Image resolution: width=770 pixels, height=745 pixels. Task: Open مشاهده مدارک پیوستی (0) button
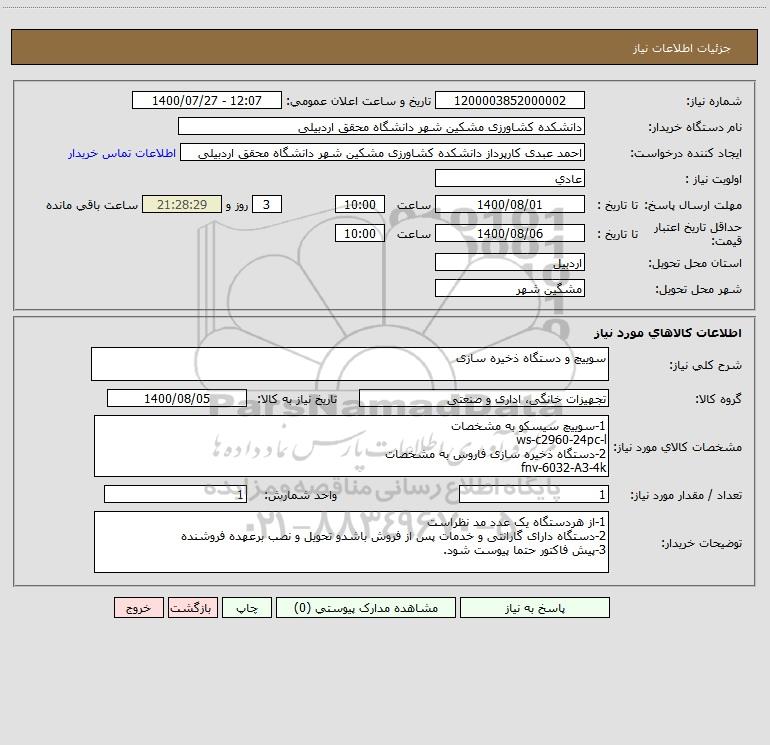pyautogui.click(x=366, y=608)
